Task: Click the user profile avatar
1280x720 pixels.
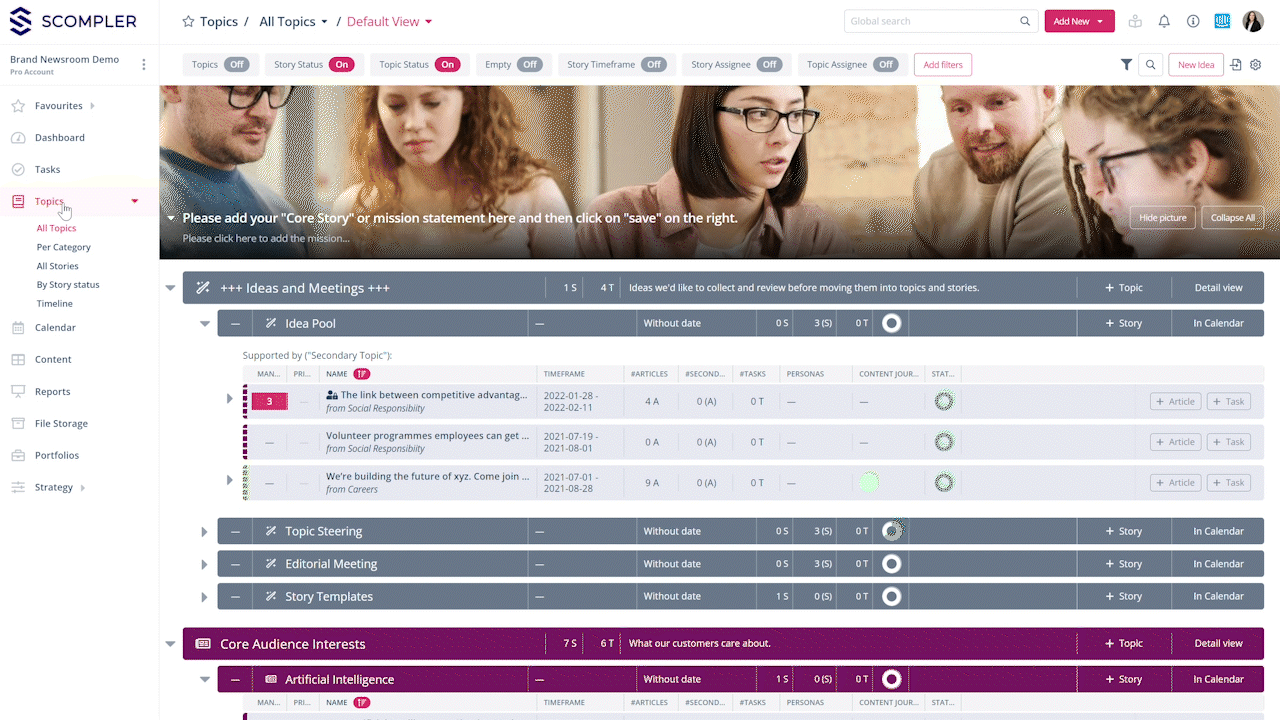Action: (1253, 21)
